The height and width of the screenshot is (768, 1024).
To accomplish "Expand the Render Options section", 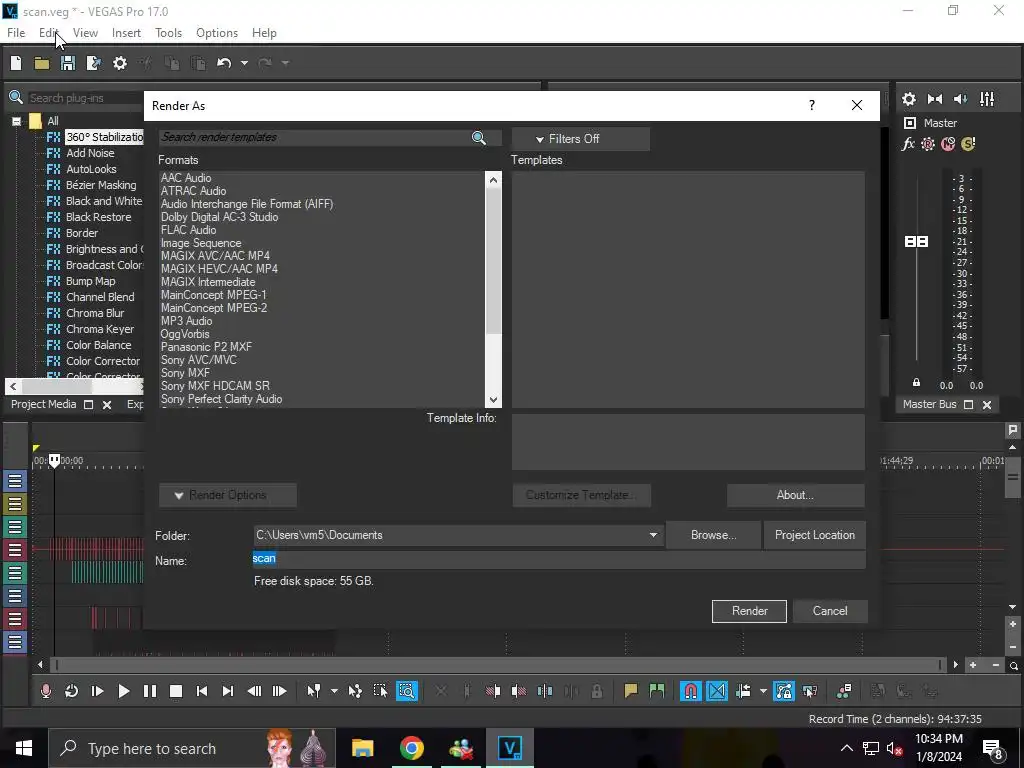I will tap(228, 495).
